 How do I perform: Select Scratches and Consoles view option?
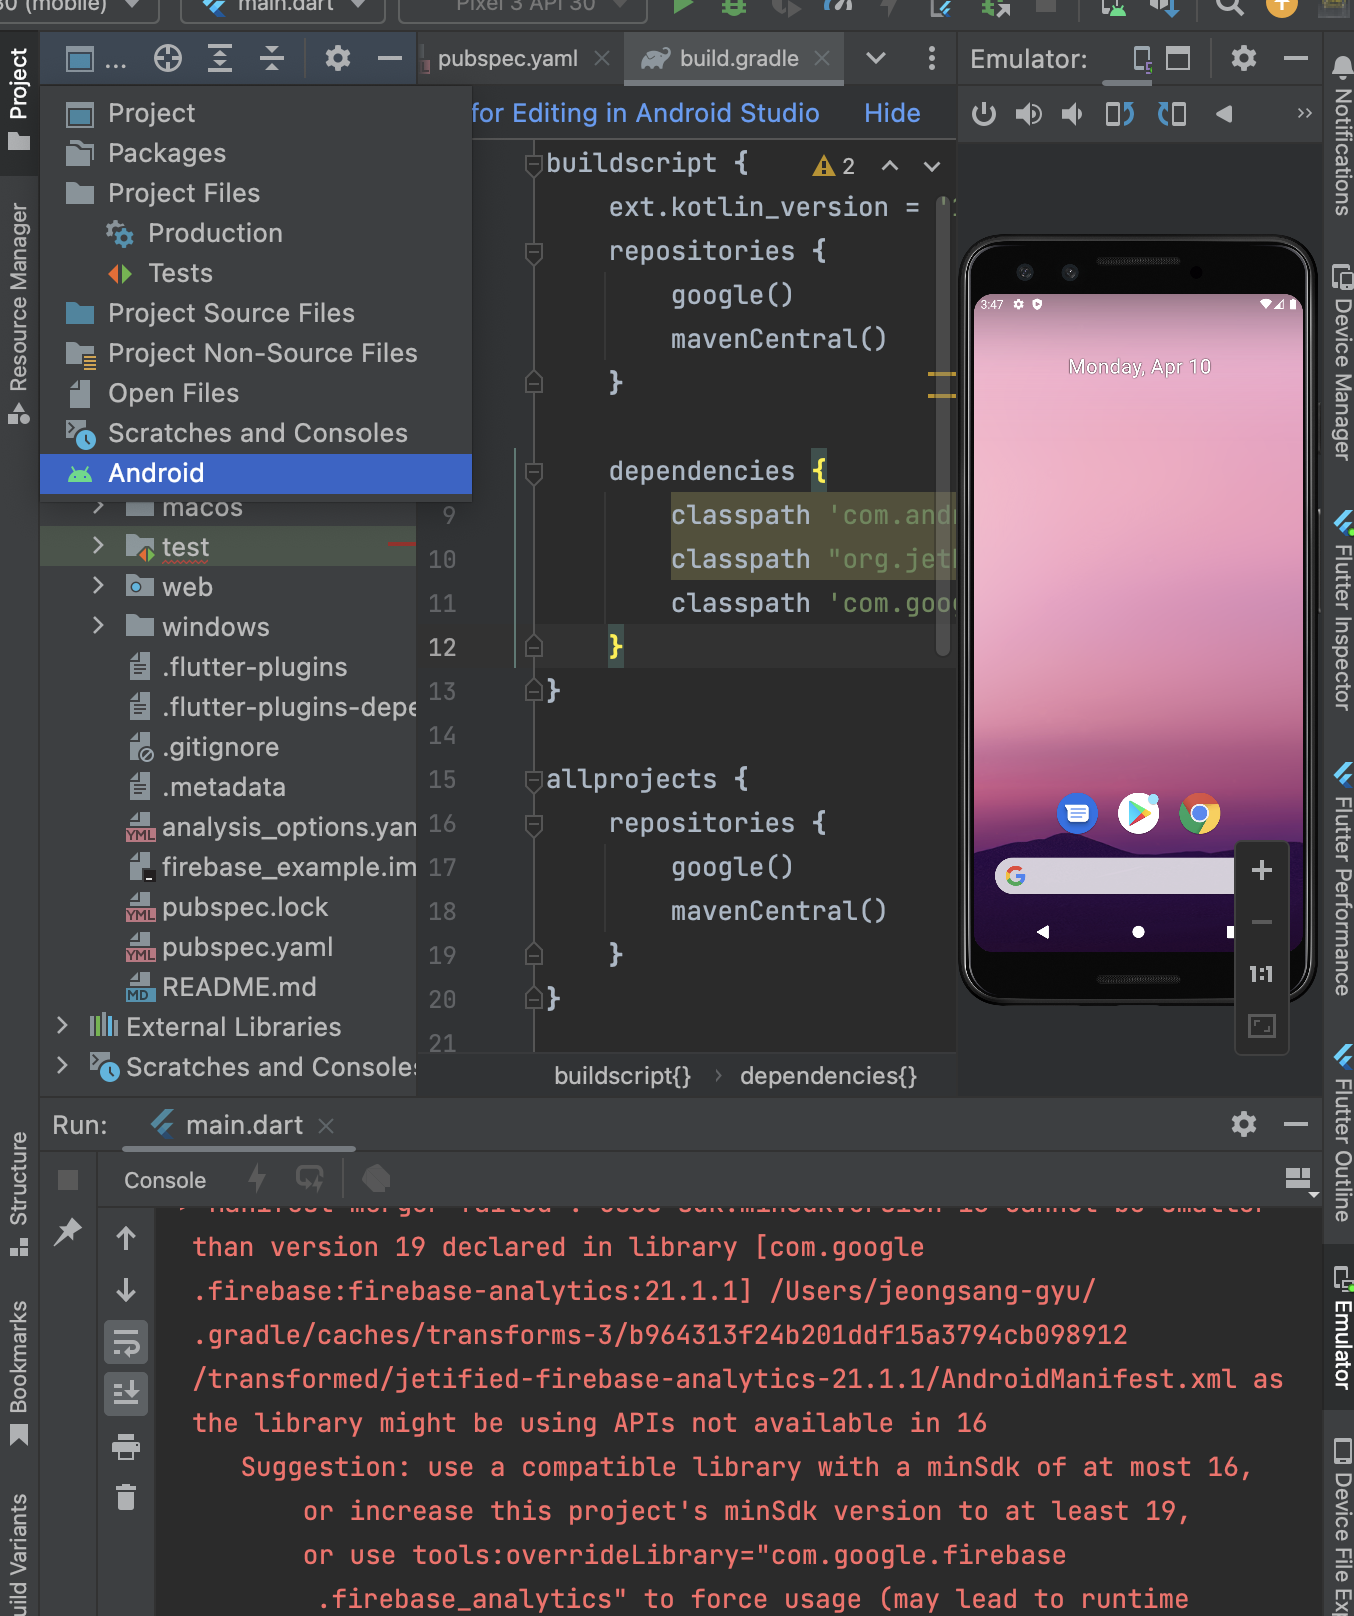[256, 433]
